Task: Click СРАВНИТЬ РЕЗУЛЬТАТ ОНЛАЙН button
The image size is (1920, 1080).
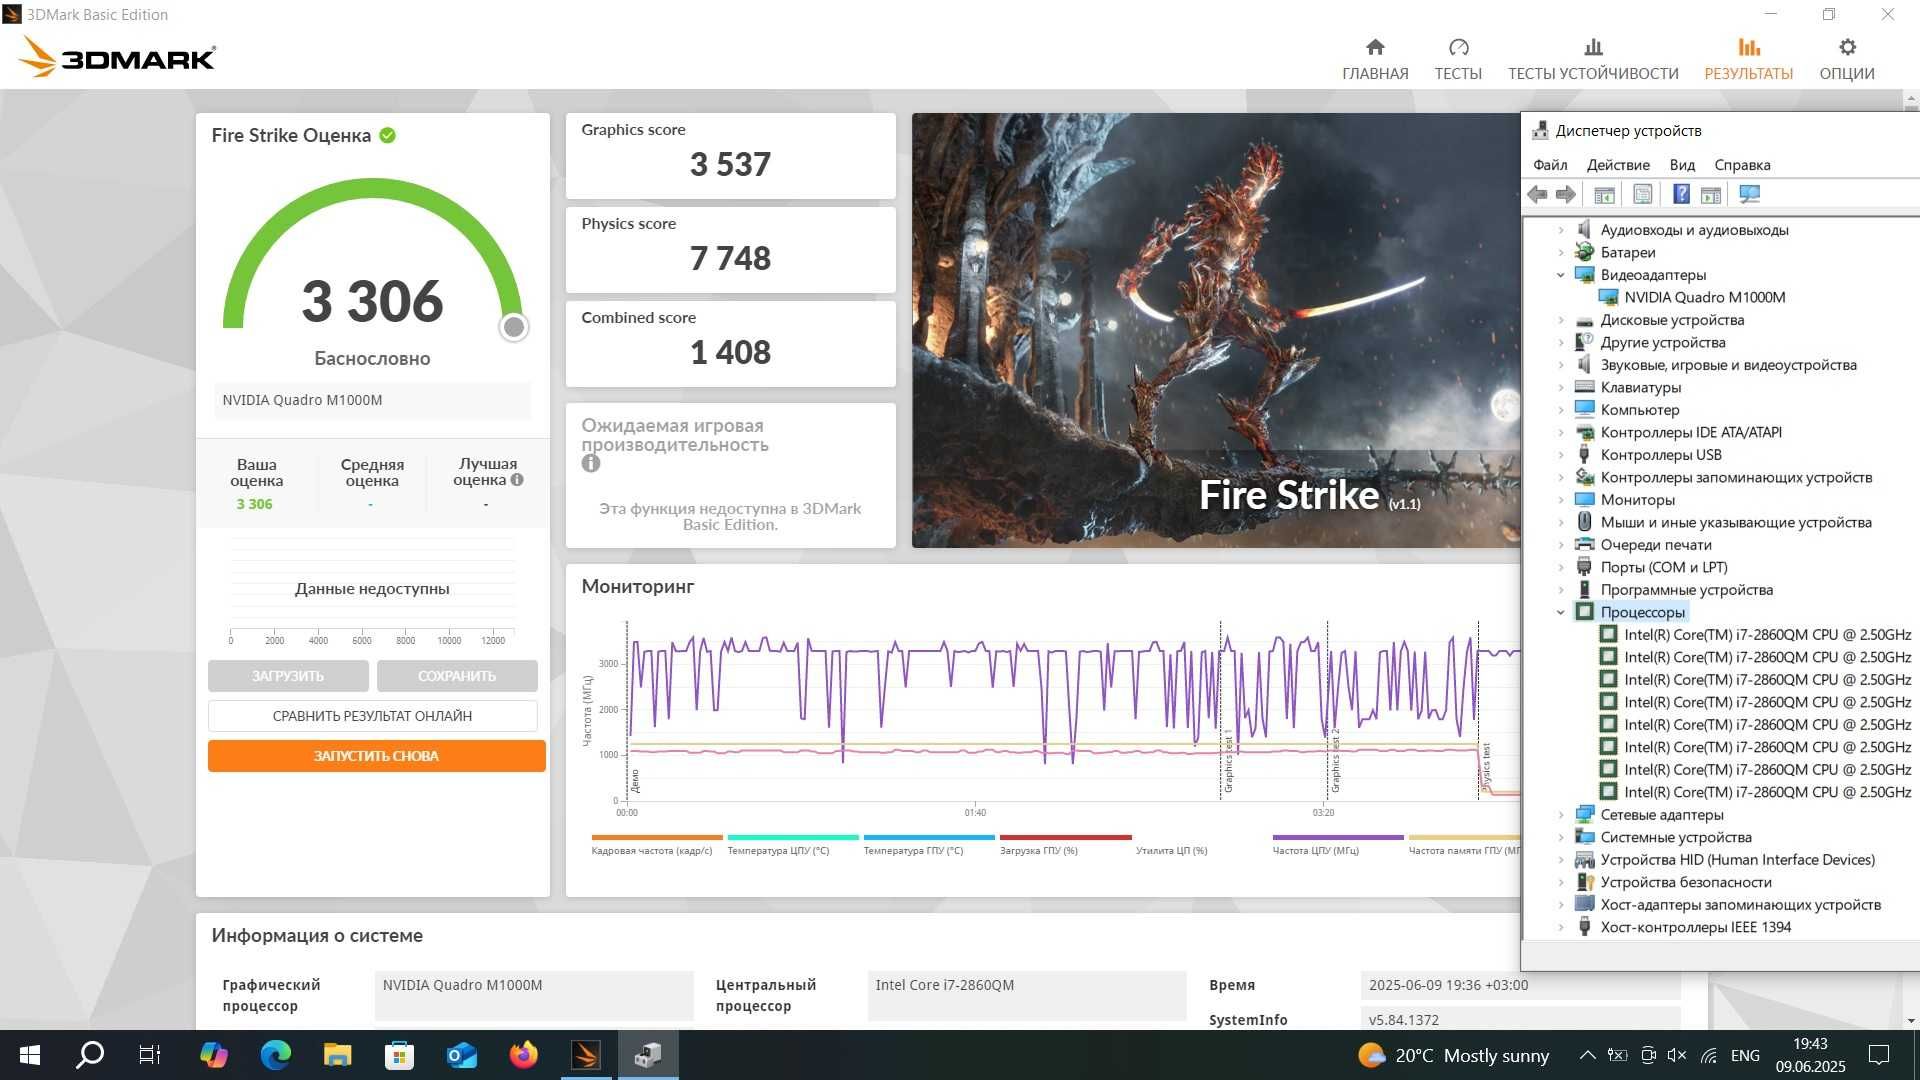Action: click(x=372, y=716)
